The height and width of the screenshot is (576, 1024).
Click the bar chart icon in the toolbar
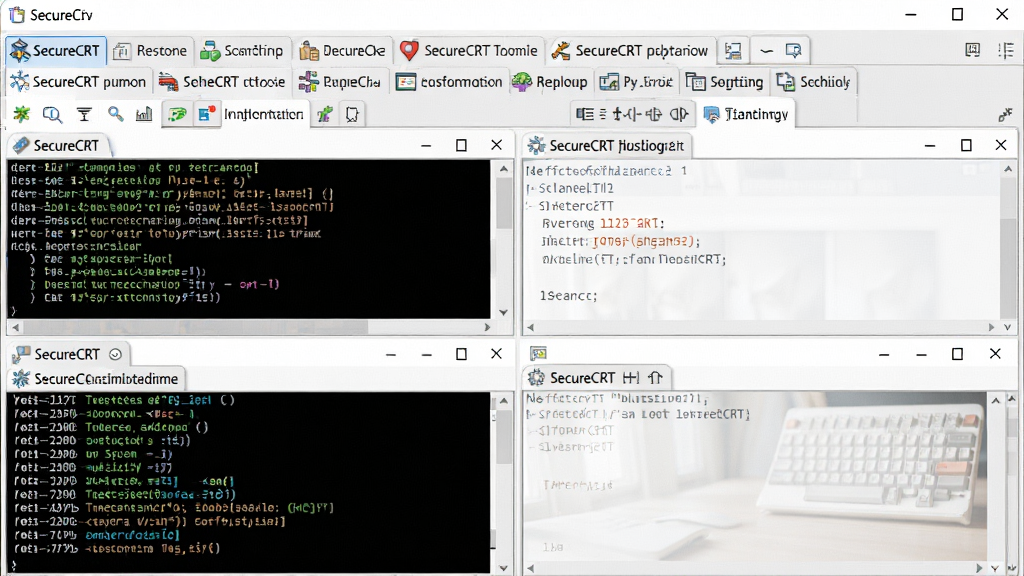pyautogui.click(x=144, y=114)
